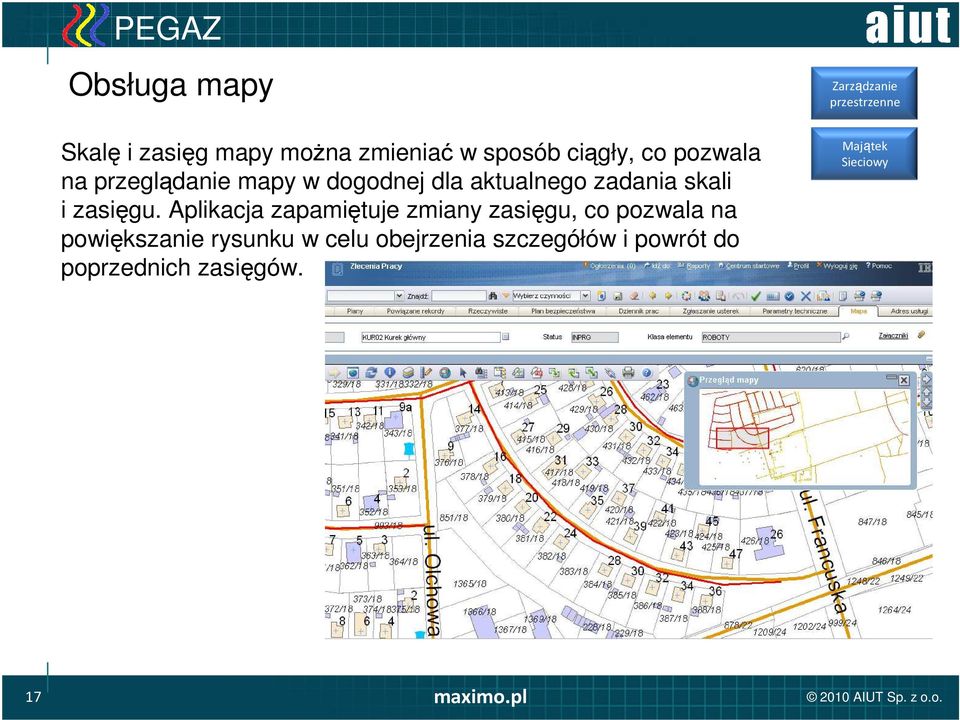Click the map toolbar binoculars find icon
960x720 pixels.
(481, 372)
